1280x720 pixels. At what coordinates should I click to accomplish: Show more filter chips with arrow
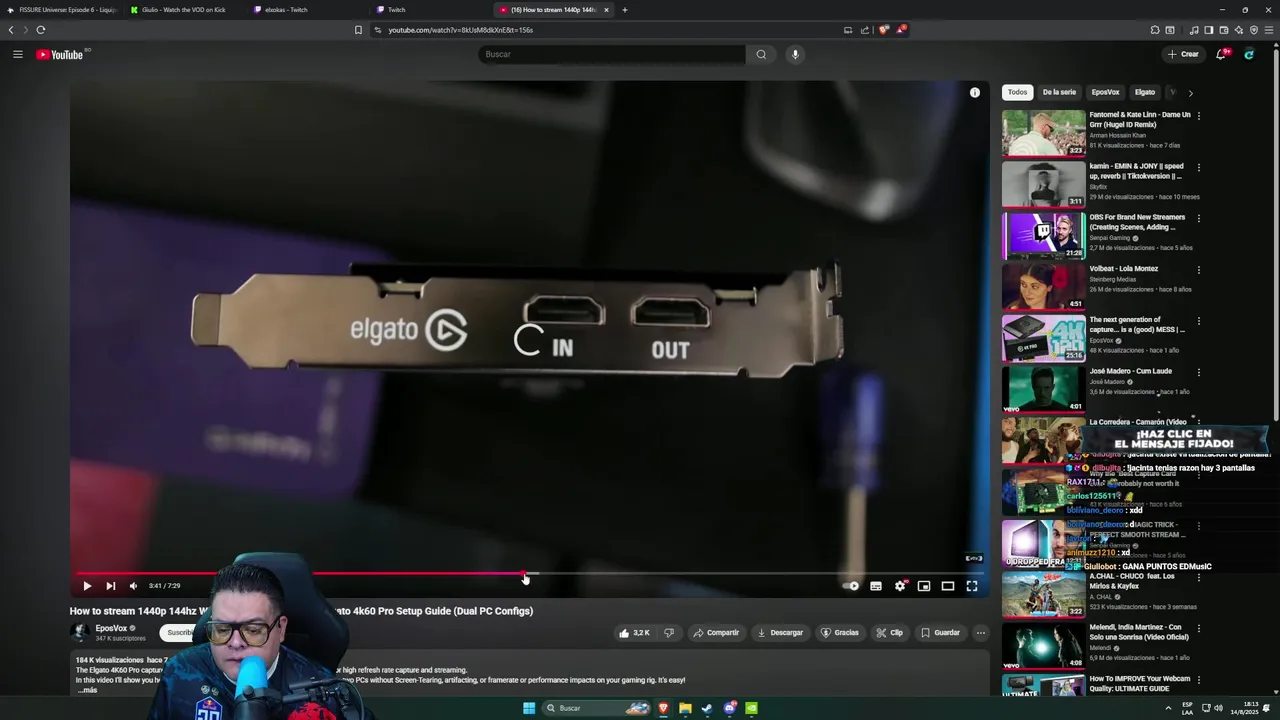[x=1190, y=93]
